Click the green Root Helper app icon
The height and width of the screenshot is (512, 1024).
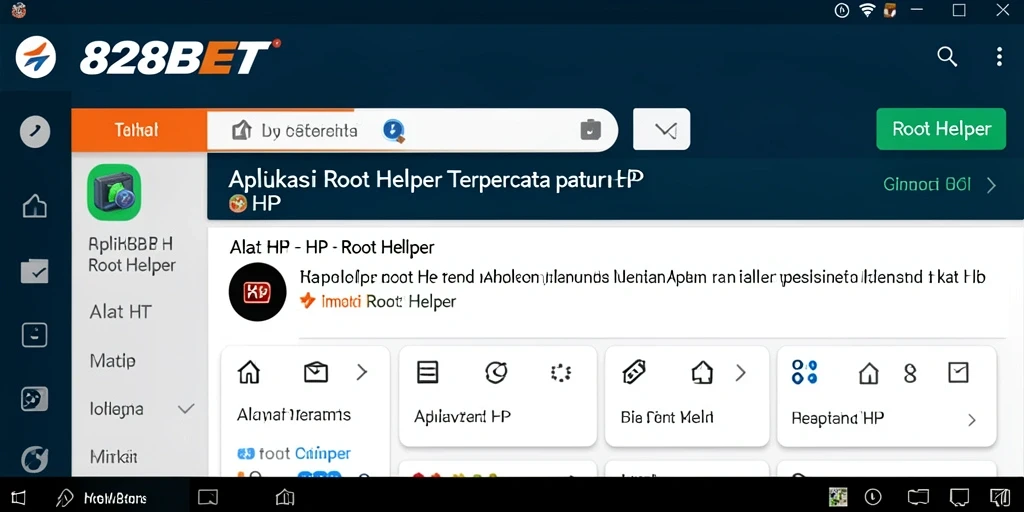click(114, 192)
